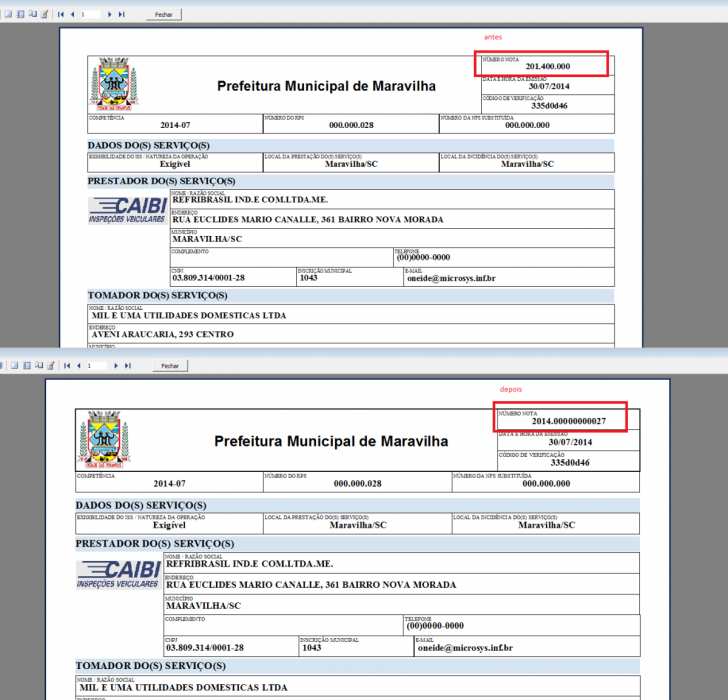Click competência 2014-07 in lower report
Image resolution: width=728 pixels, height=700 pixels.
pyautogui.click(x=169, y=484)
